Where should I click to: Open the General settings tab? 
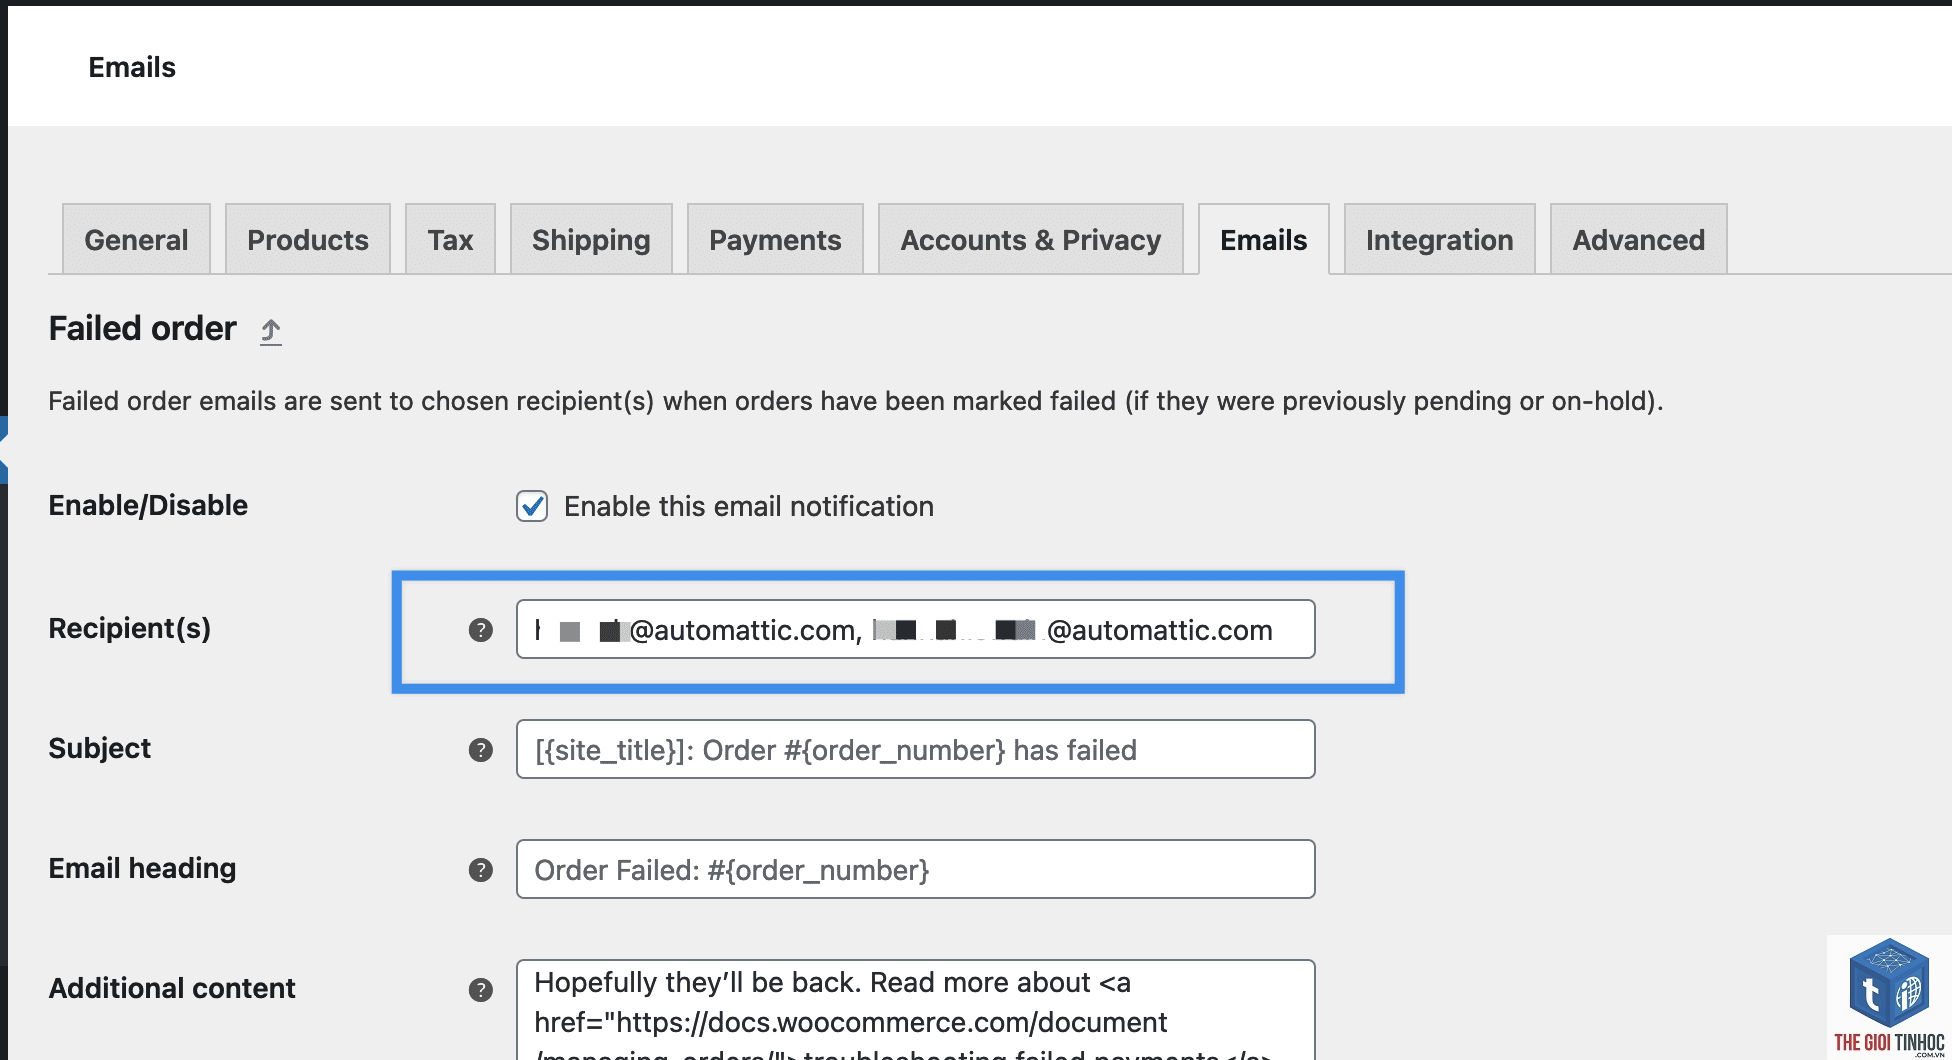pos(136,240)
